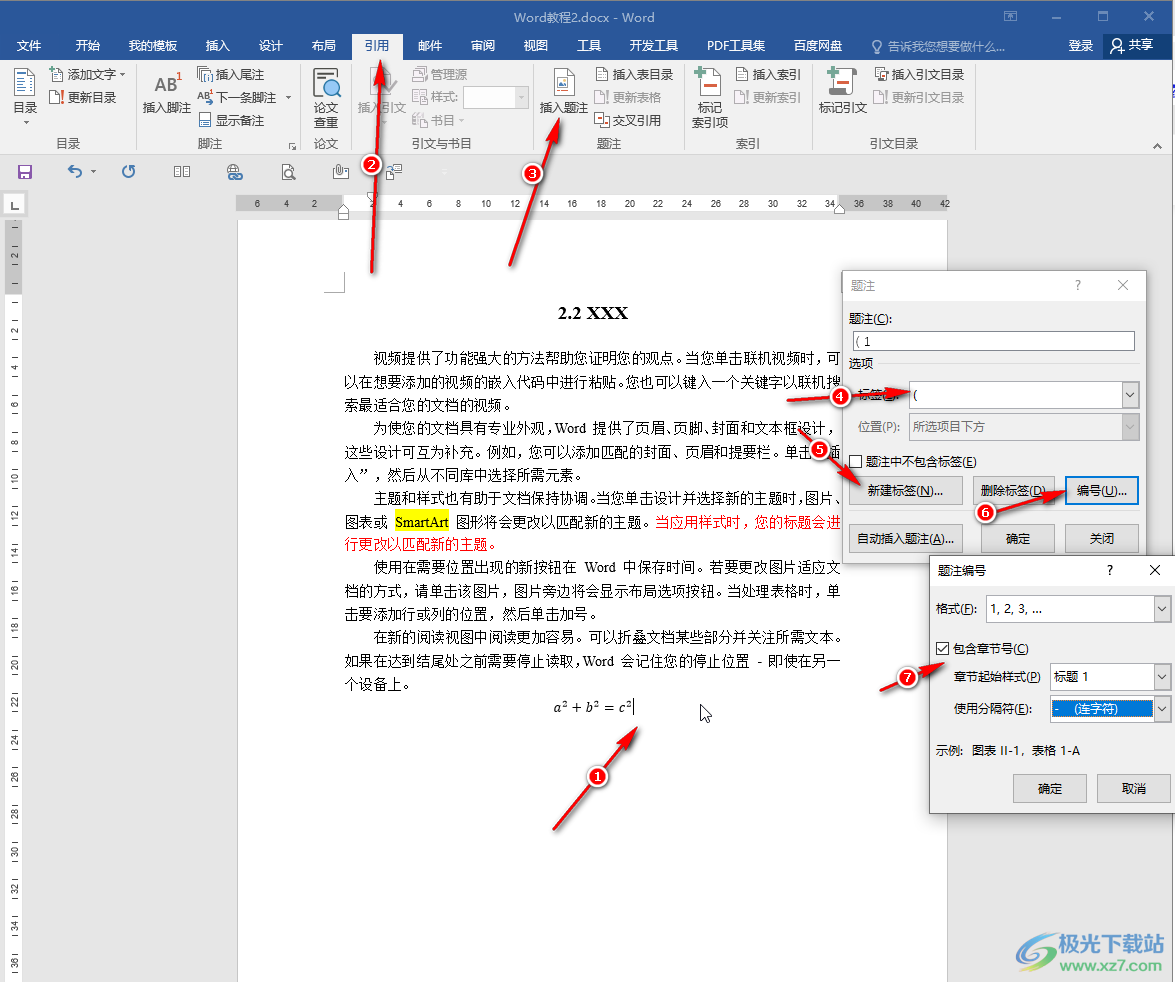Image resolution: width=1175 pixels, height=982 pixels.
Task: Click Show Notes (显示备注)
Action: coord(231,120)
